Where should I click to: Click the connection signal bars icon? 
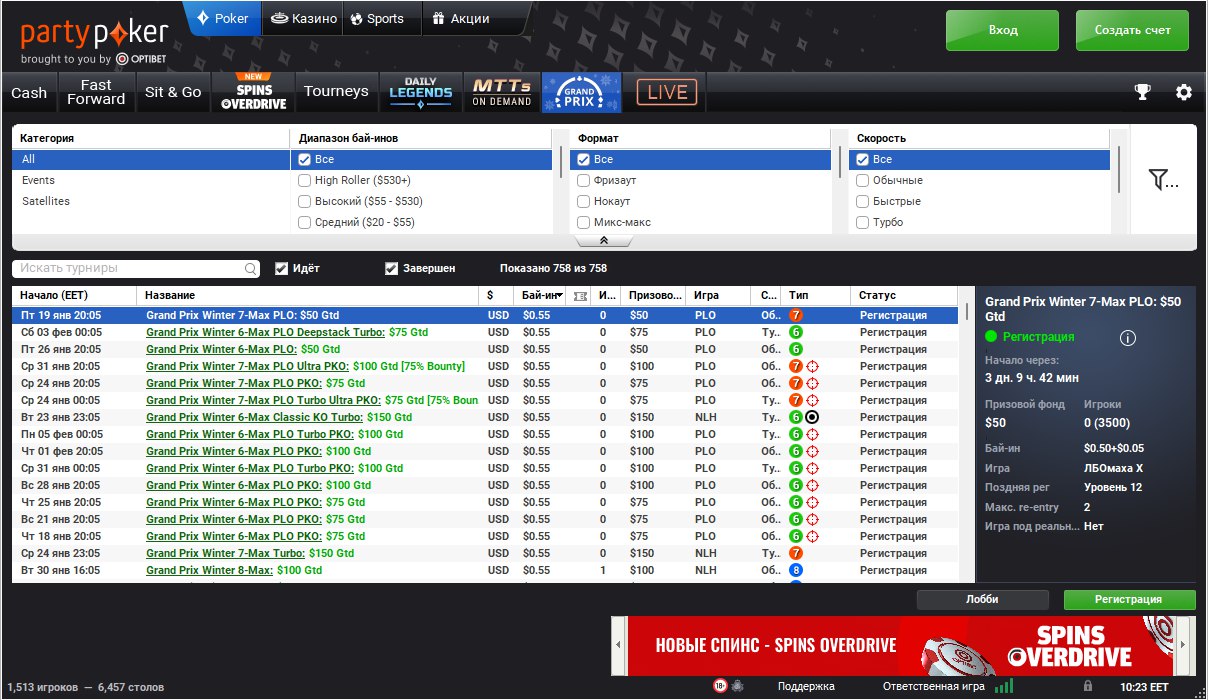click(1004, 686)
